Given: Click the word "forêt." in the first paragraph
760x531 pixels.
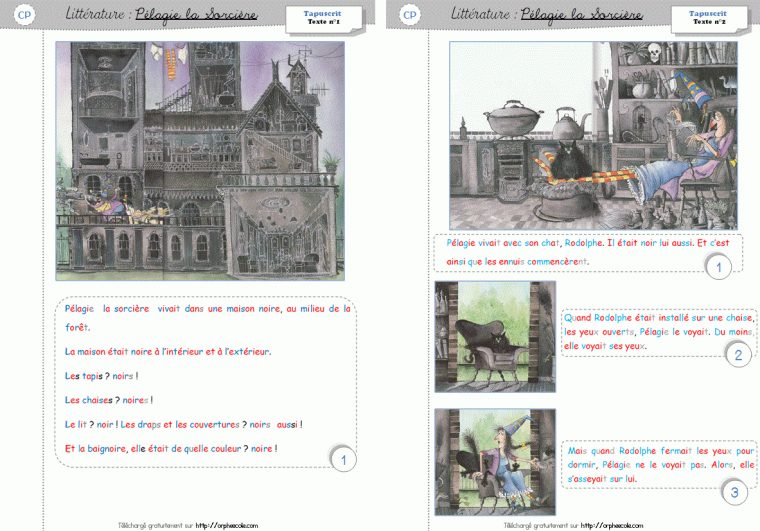Looking at the screenshot, I should [x=77, y=328].
